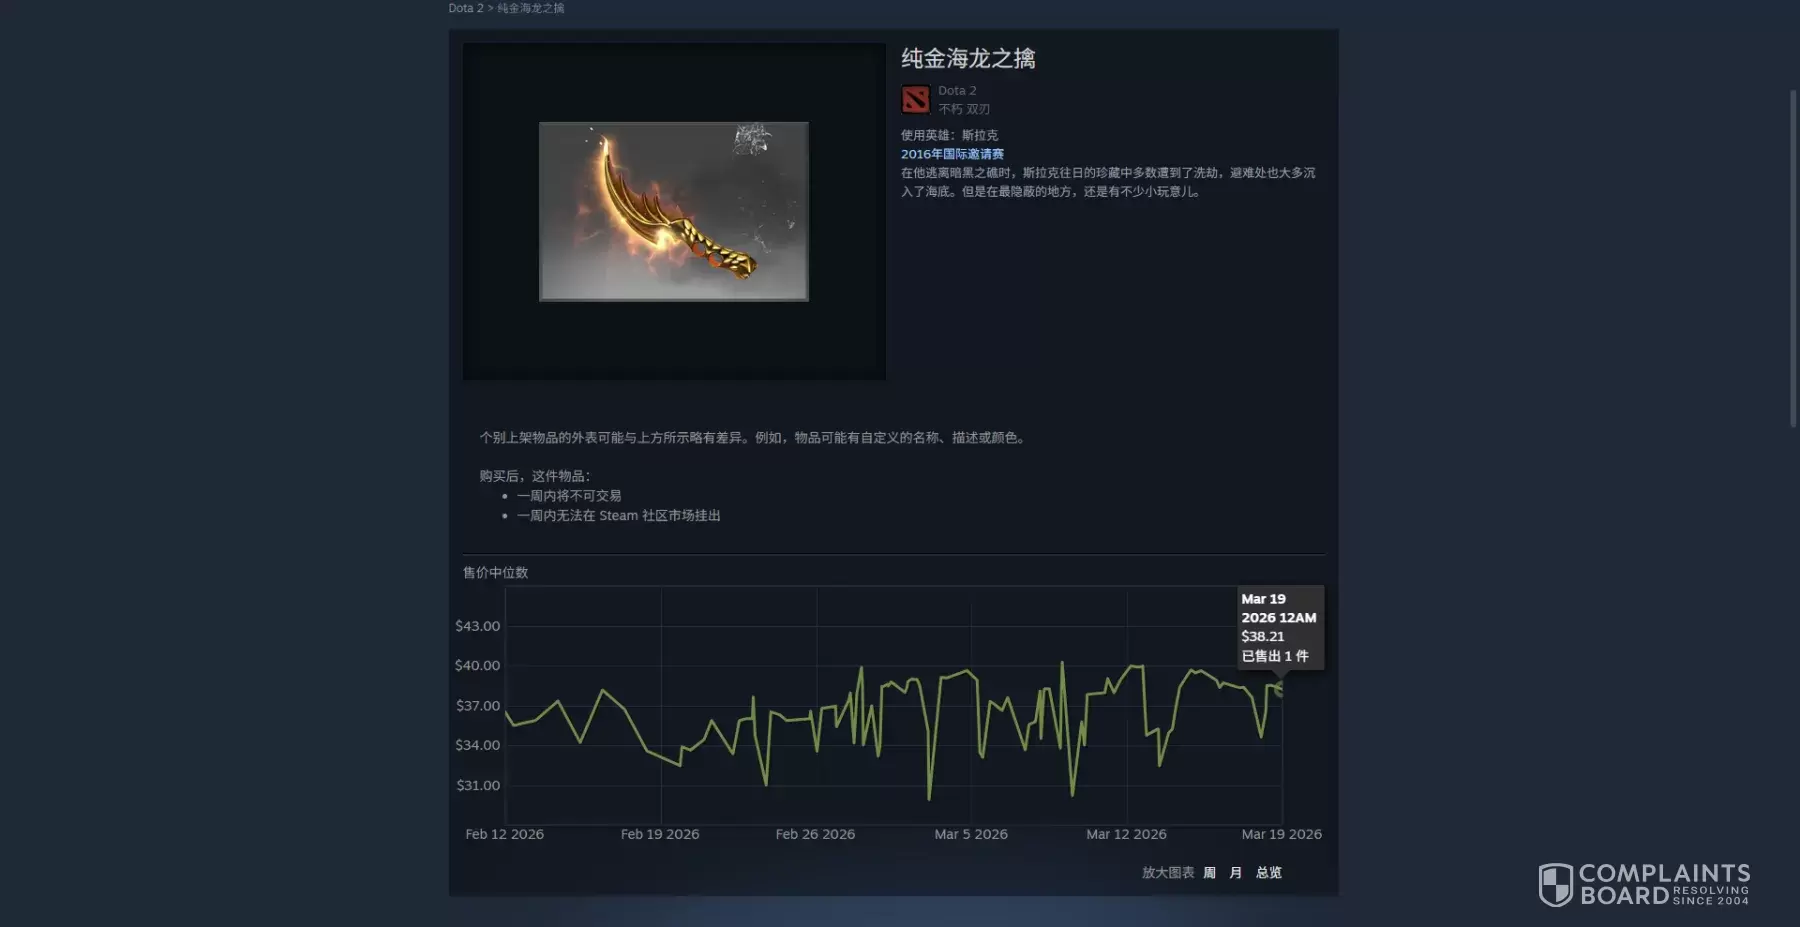Zoom chart to 月 (month) view
The image size is (1800, 927).
(1235, 873)
